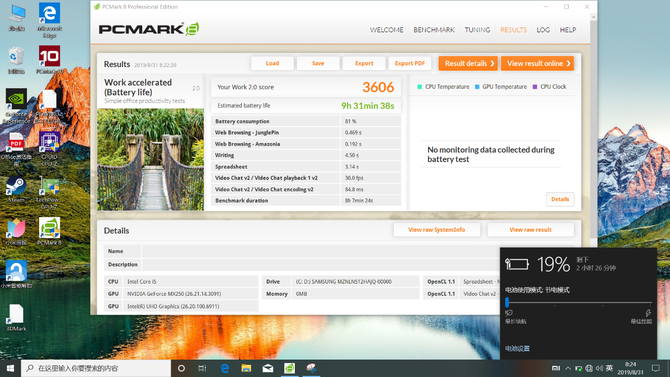
Task: Toggle the CPU Temperature legend item
Action: (443, 87)
